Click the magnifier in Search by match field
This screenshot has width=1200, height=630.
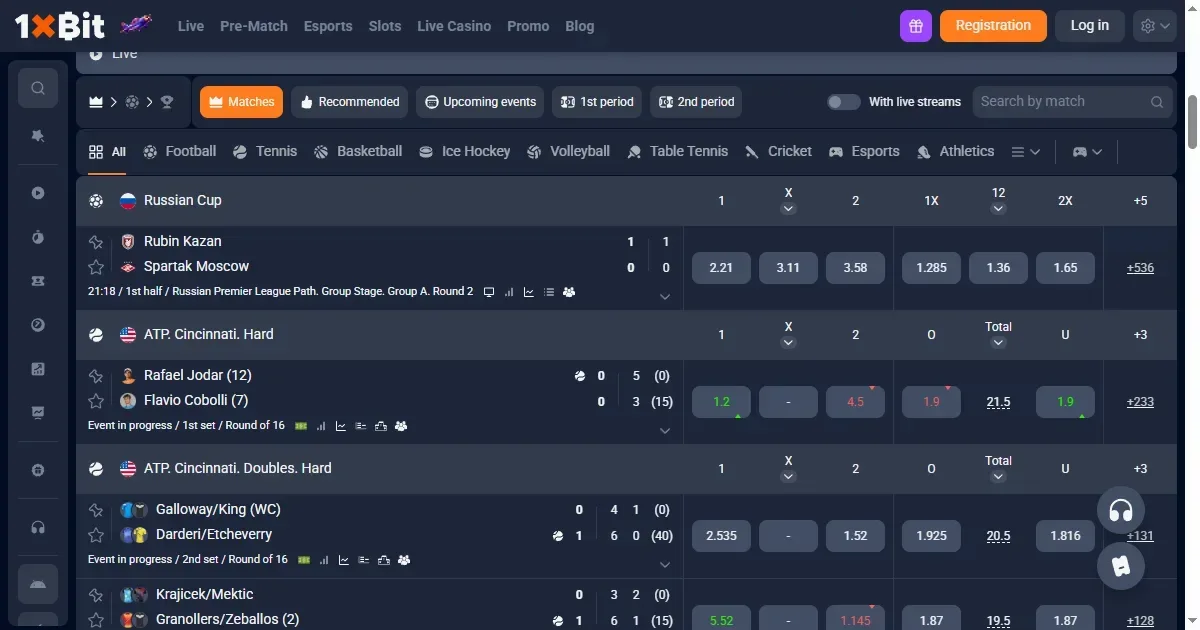tap(1157, 102)
